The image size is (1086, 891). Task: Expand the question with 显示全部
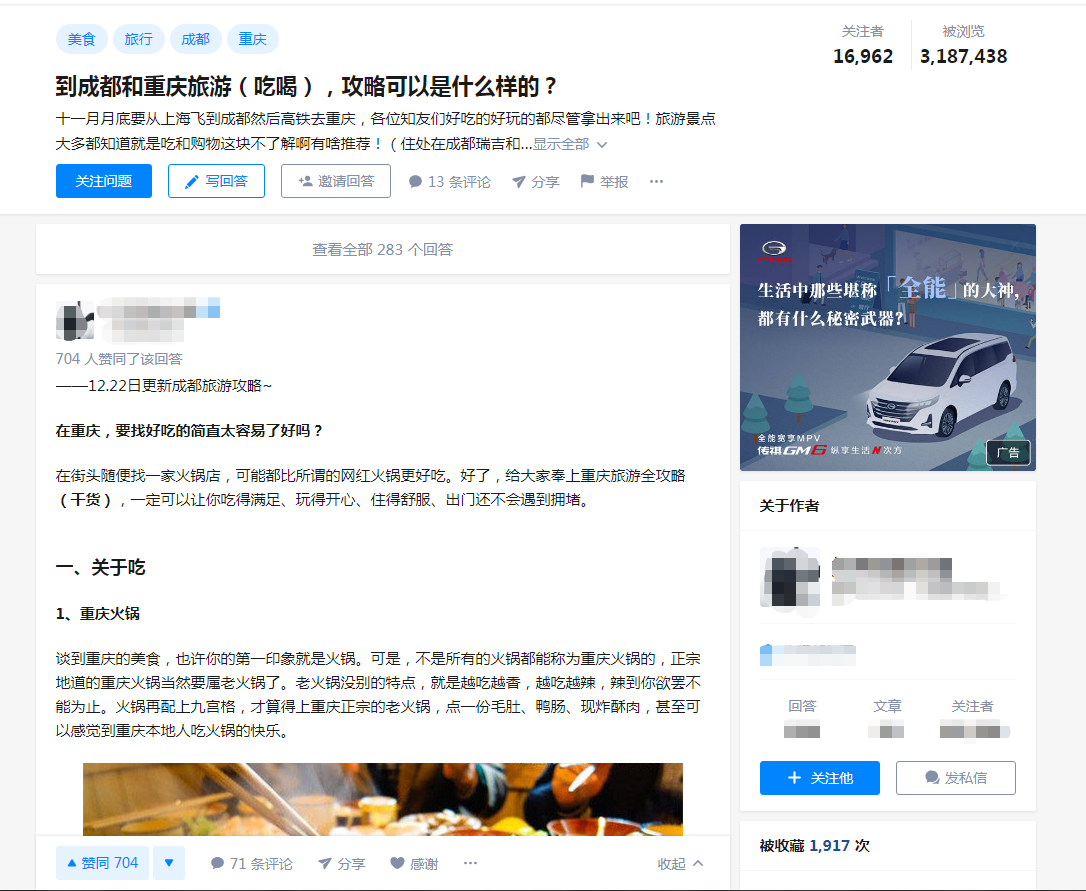562,144
